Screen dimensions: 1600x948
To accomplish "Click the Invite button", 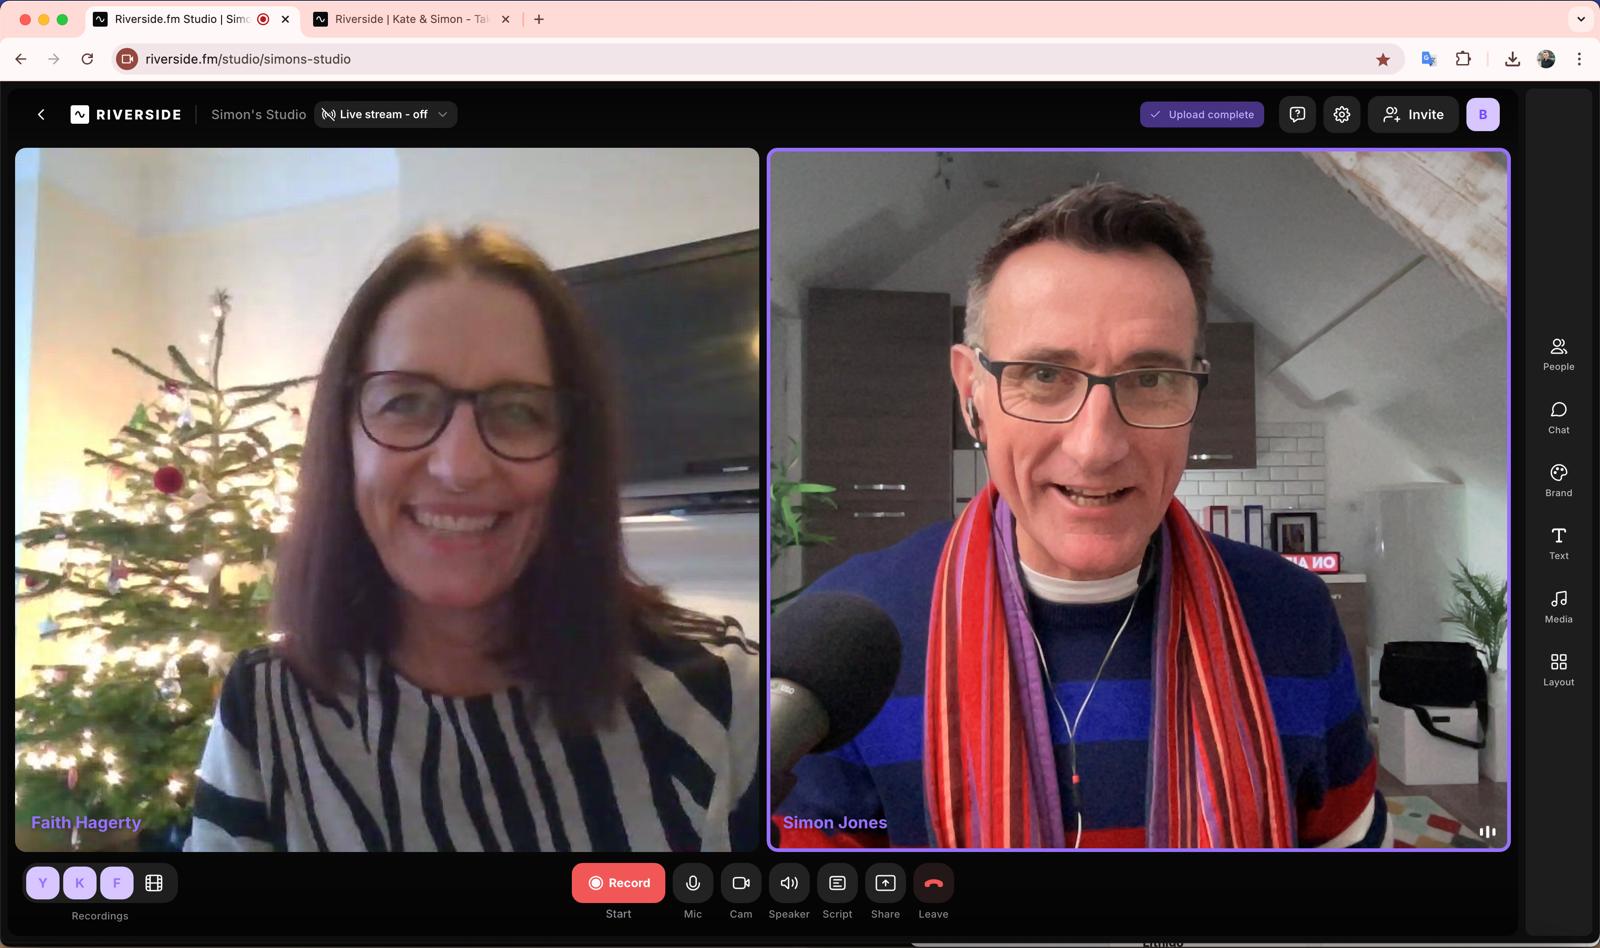I will click(x=1413, y=115).
